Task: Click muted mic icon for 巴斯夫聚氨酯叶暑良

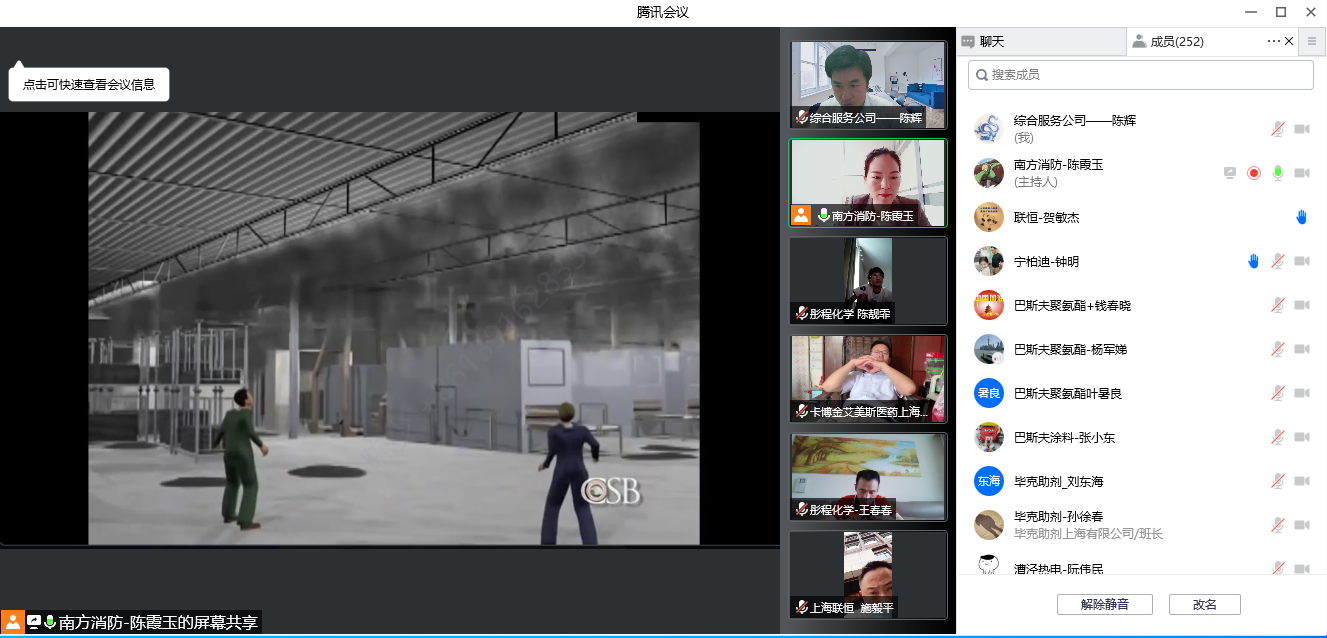Action: (x=1277, y=393)
